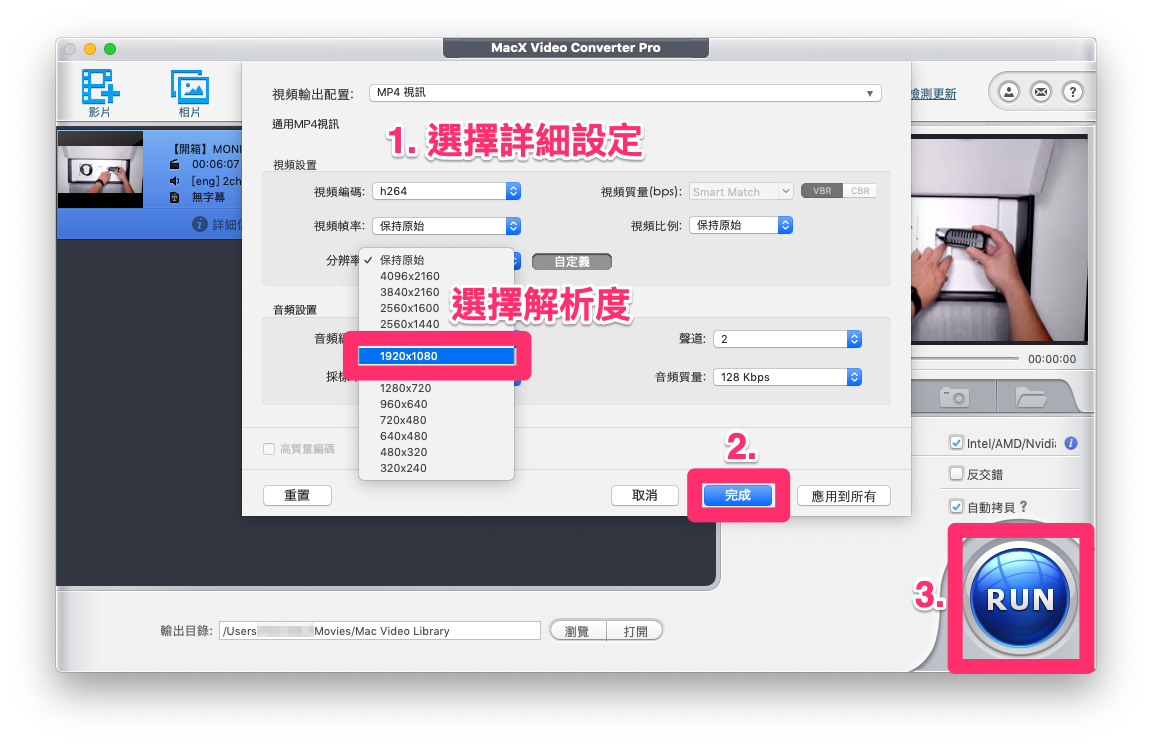This screenshot has height=746, width=1152.
Task: Click the question mark beside 自動拷貝
Action: (x=1023, y=507)
